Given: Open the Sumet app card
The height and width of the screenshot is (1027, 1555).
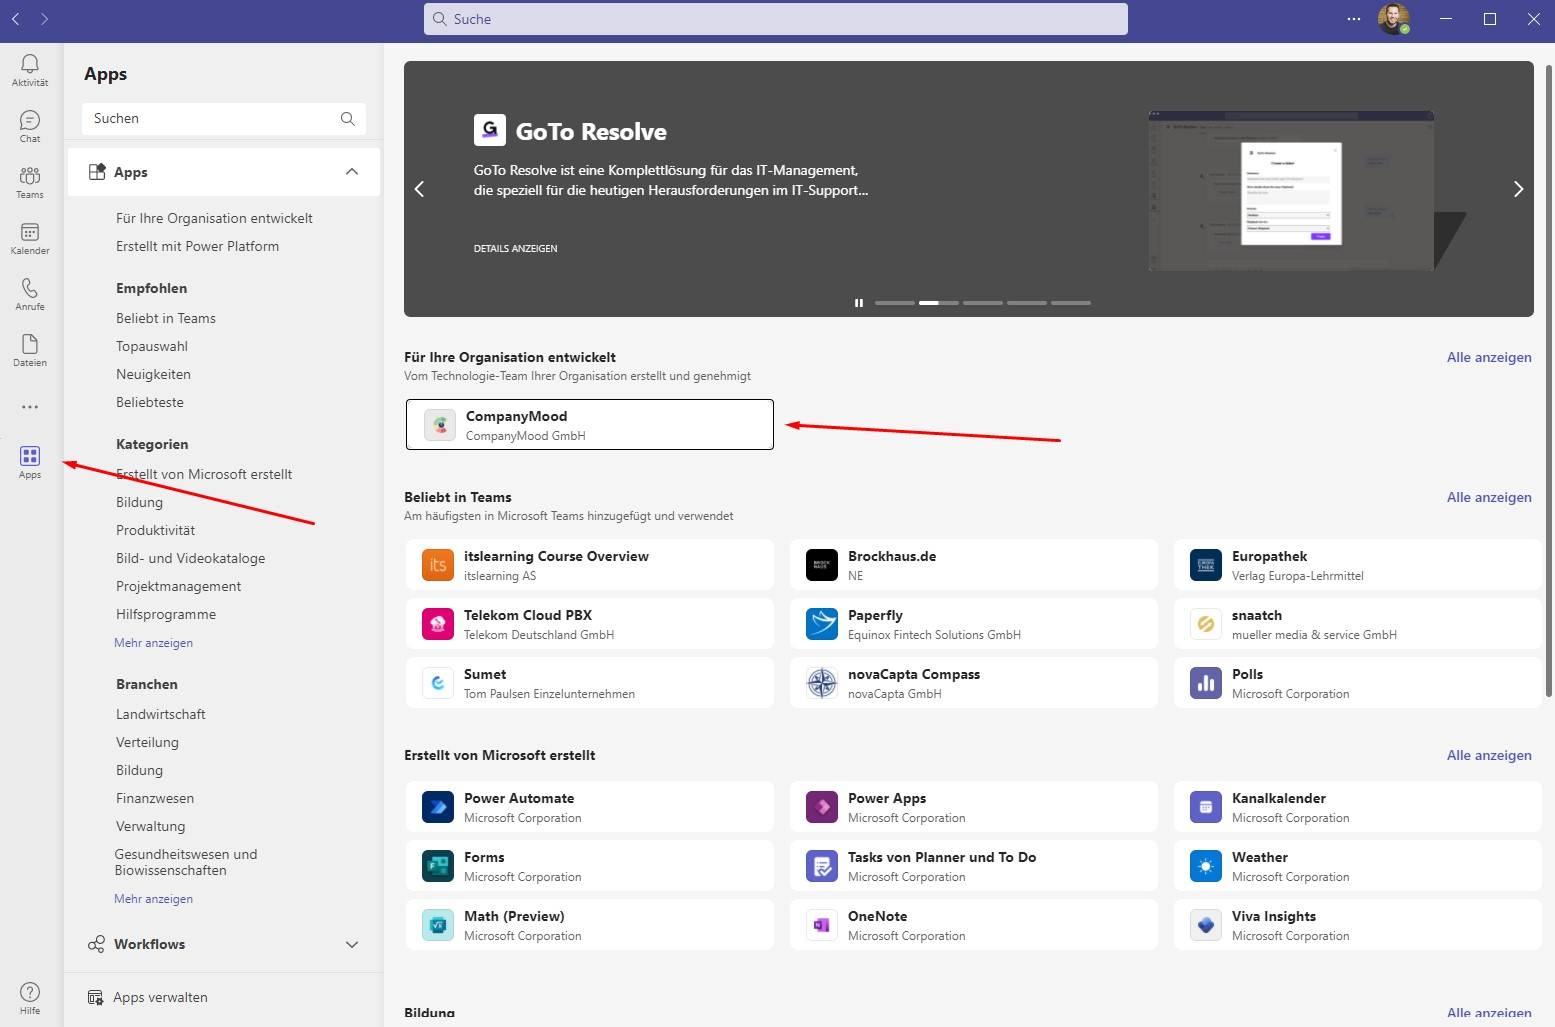Looking at the screenshot, I should click(590, 683).
